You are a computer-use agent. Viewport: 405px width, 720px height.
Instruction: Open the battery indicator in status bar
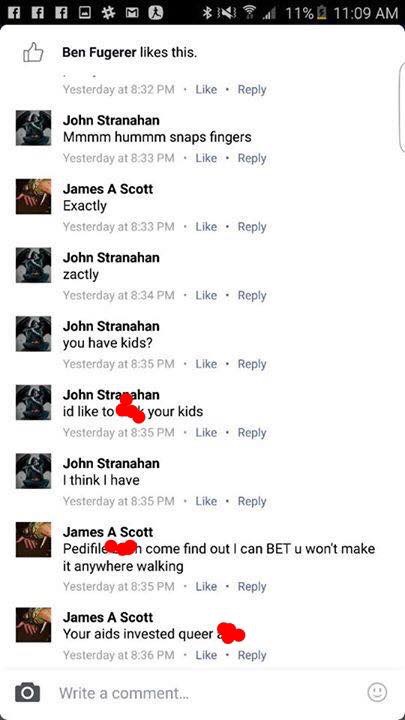click(321, 12)
